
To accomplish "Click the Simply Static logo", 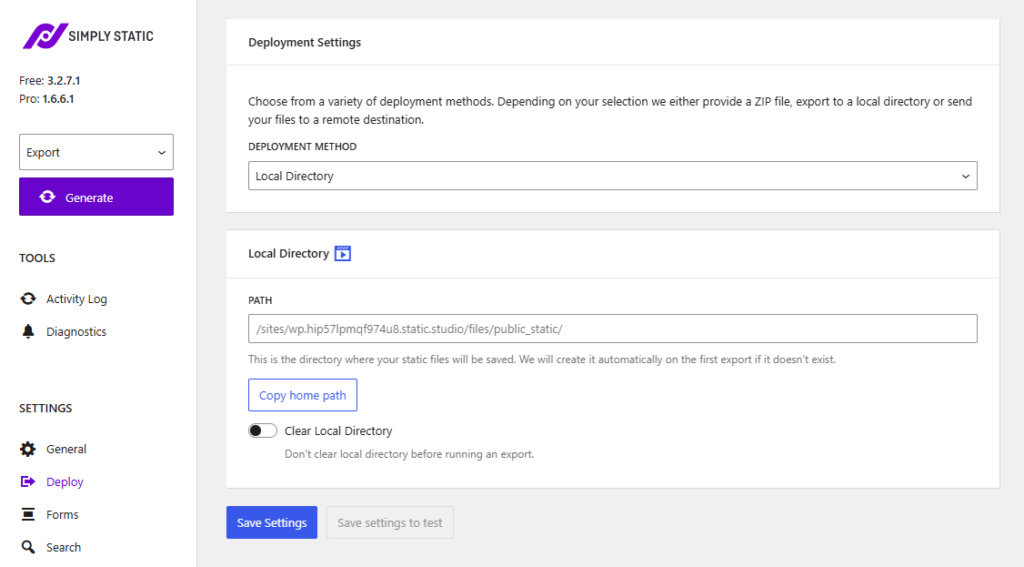I will click(88, 36).
